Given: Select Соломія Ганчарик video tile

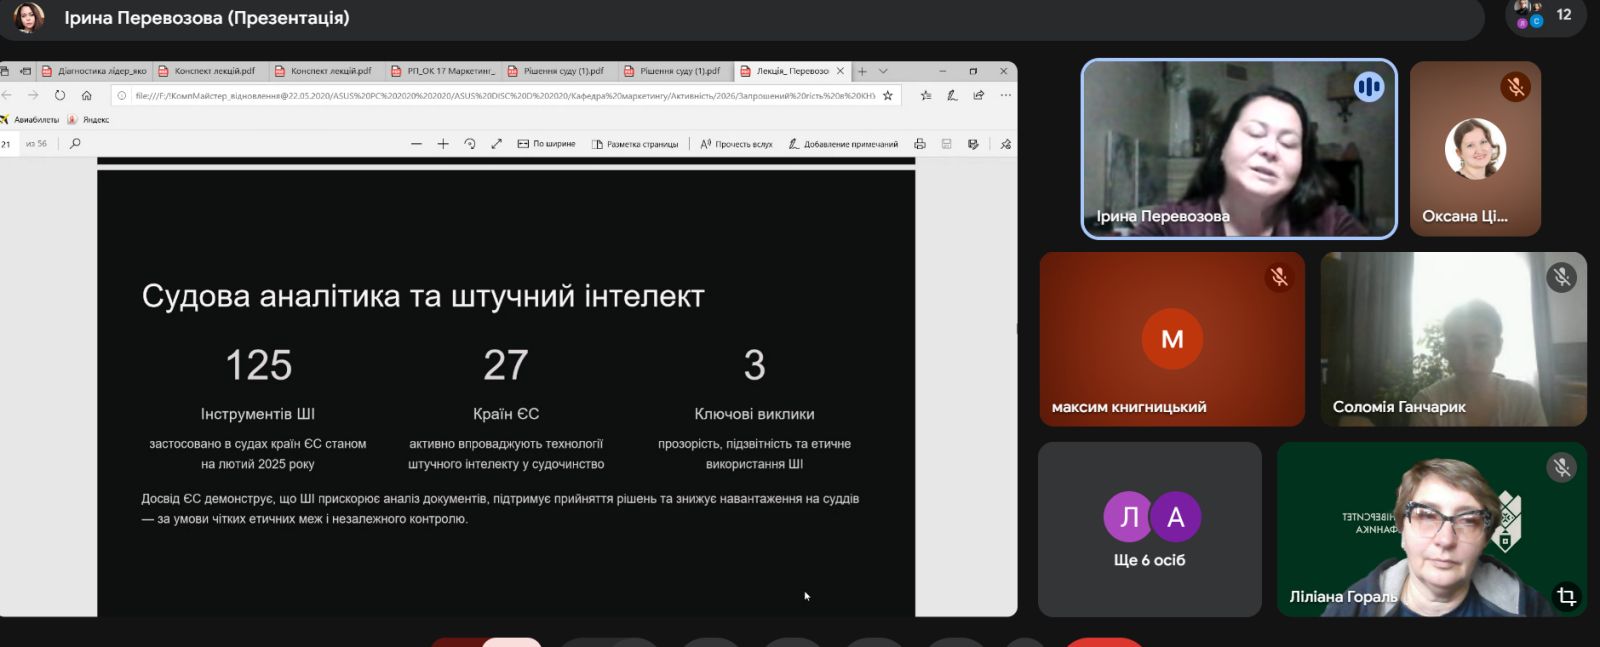Looking at the screenshot, I should click(x=1453, y=339).
